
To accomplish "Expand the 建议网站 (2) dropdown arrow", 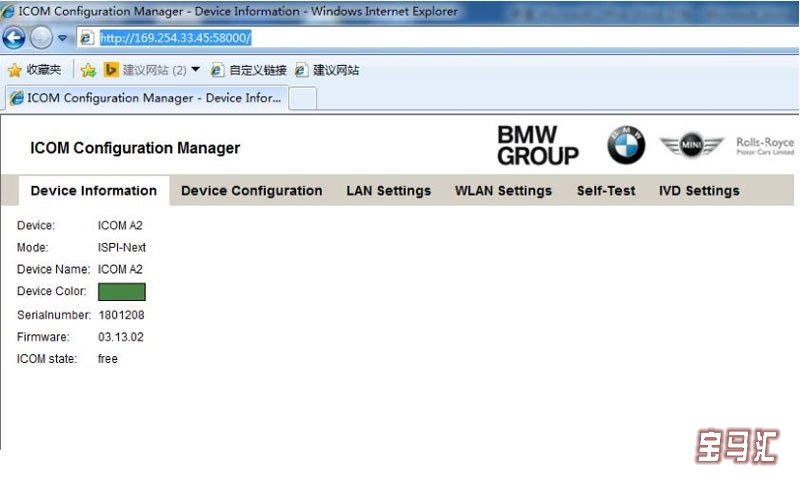I will (195, 69).
